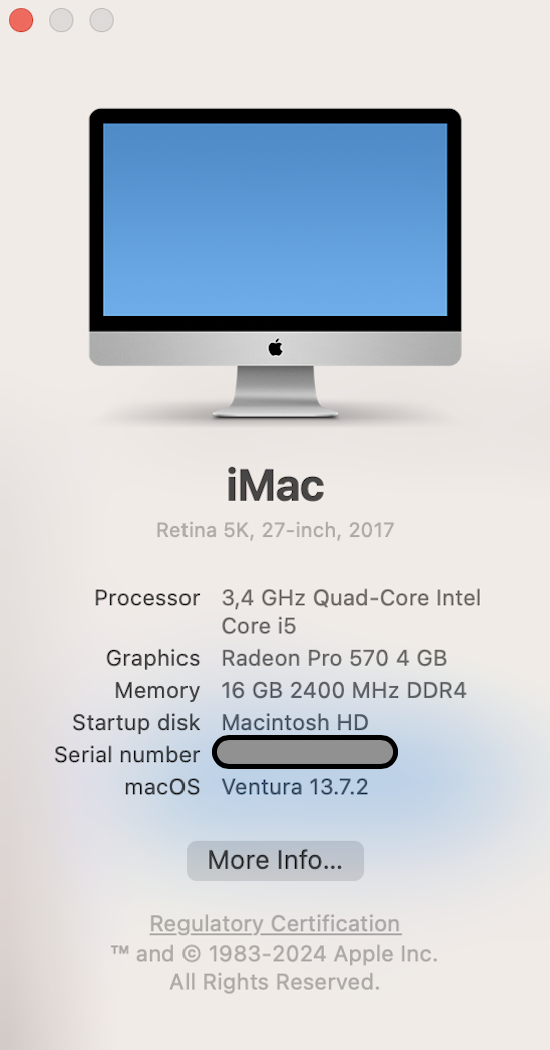Click the blue screen of the iMac picture
Screen dimensions: 550x1050
click(275, 219)
